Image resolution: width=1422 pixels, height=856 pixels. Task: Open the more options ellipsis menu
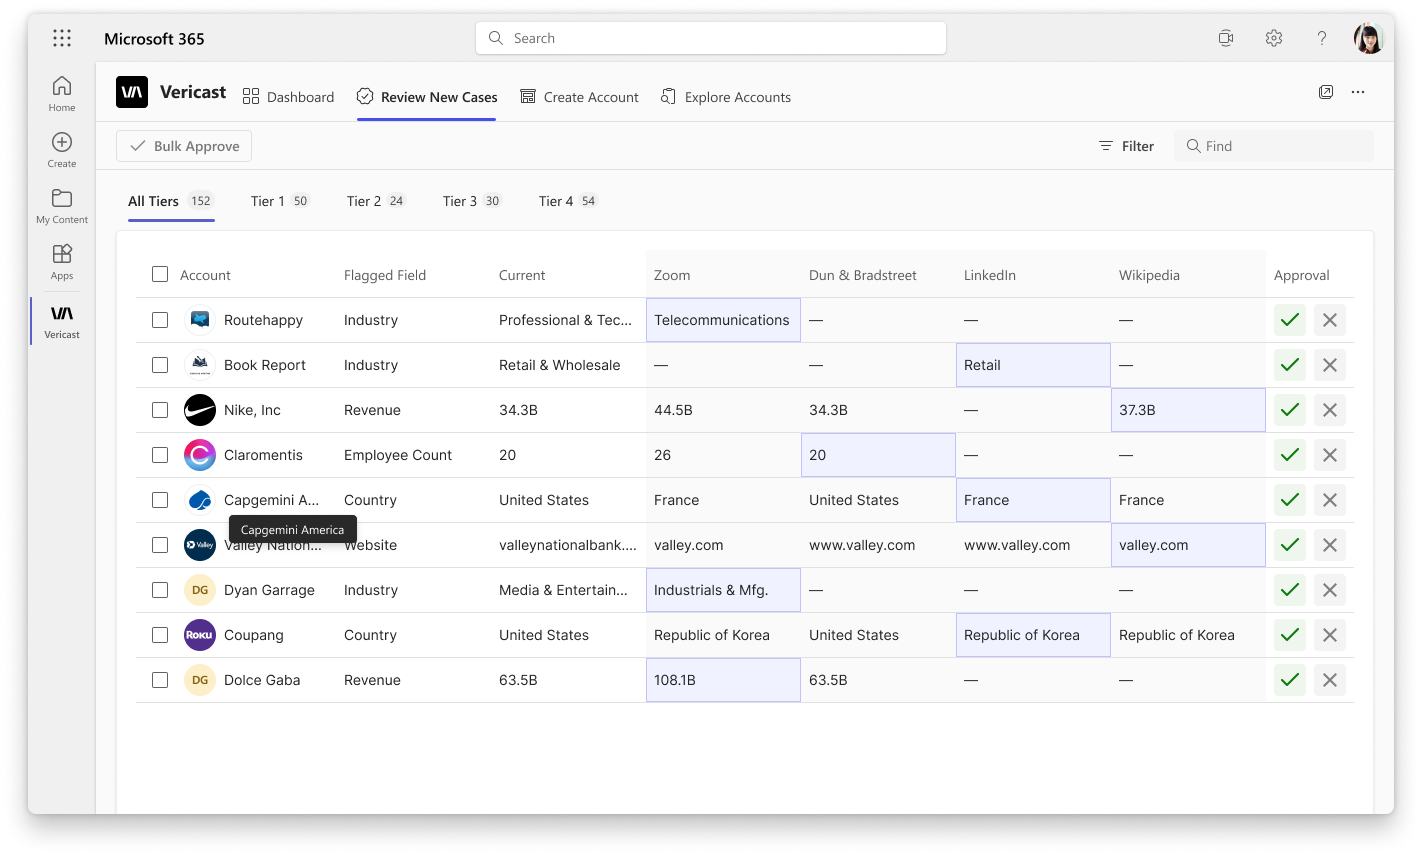point(1358,92)
